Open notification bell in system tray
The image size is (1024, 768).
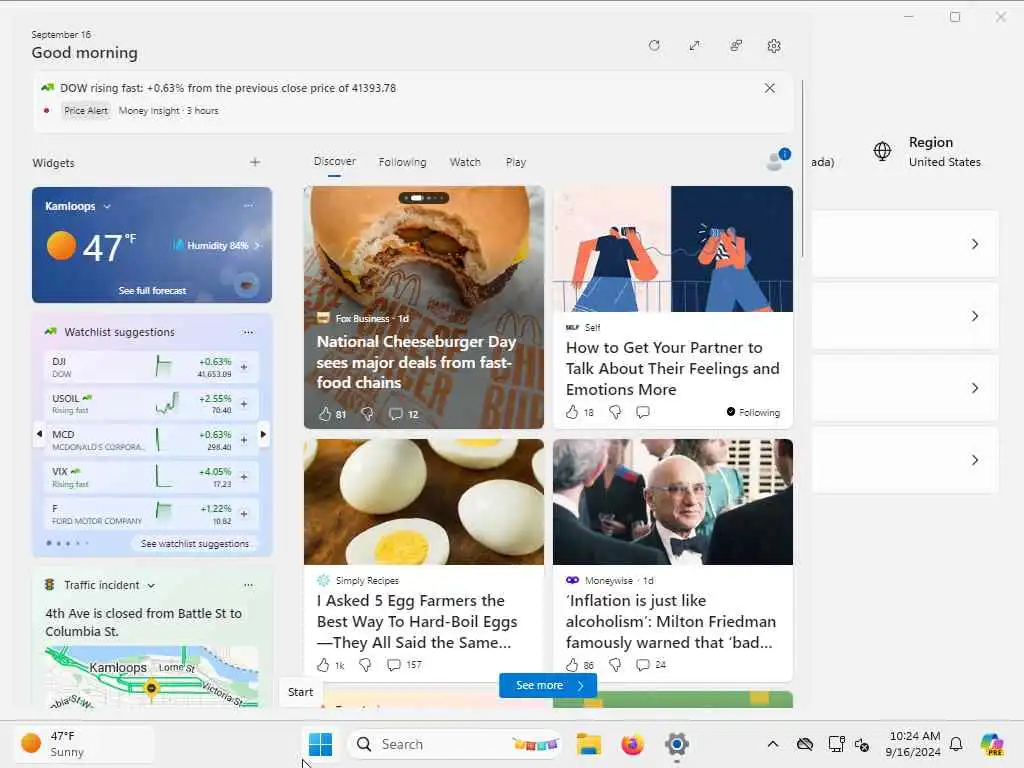(x=956, y=744)
